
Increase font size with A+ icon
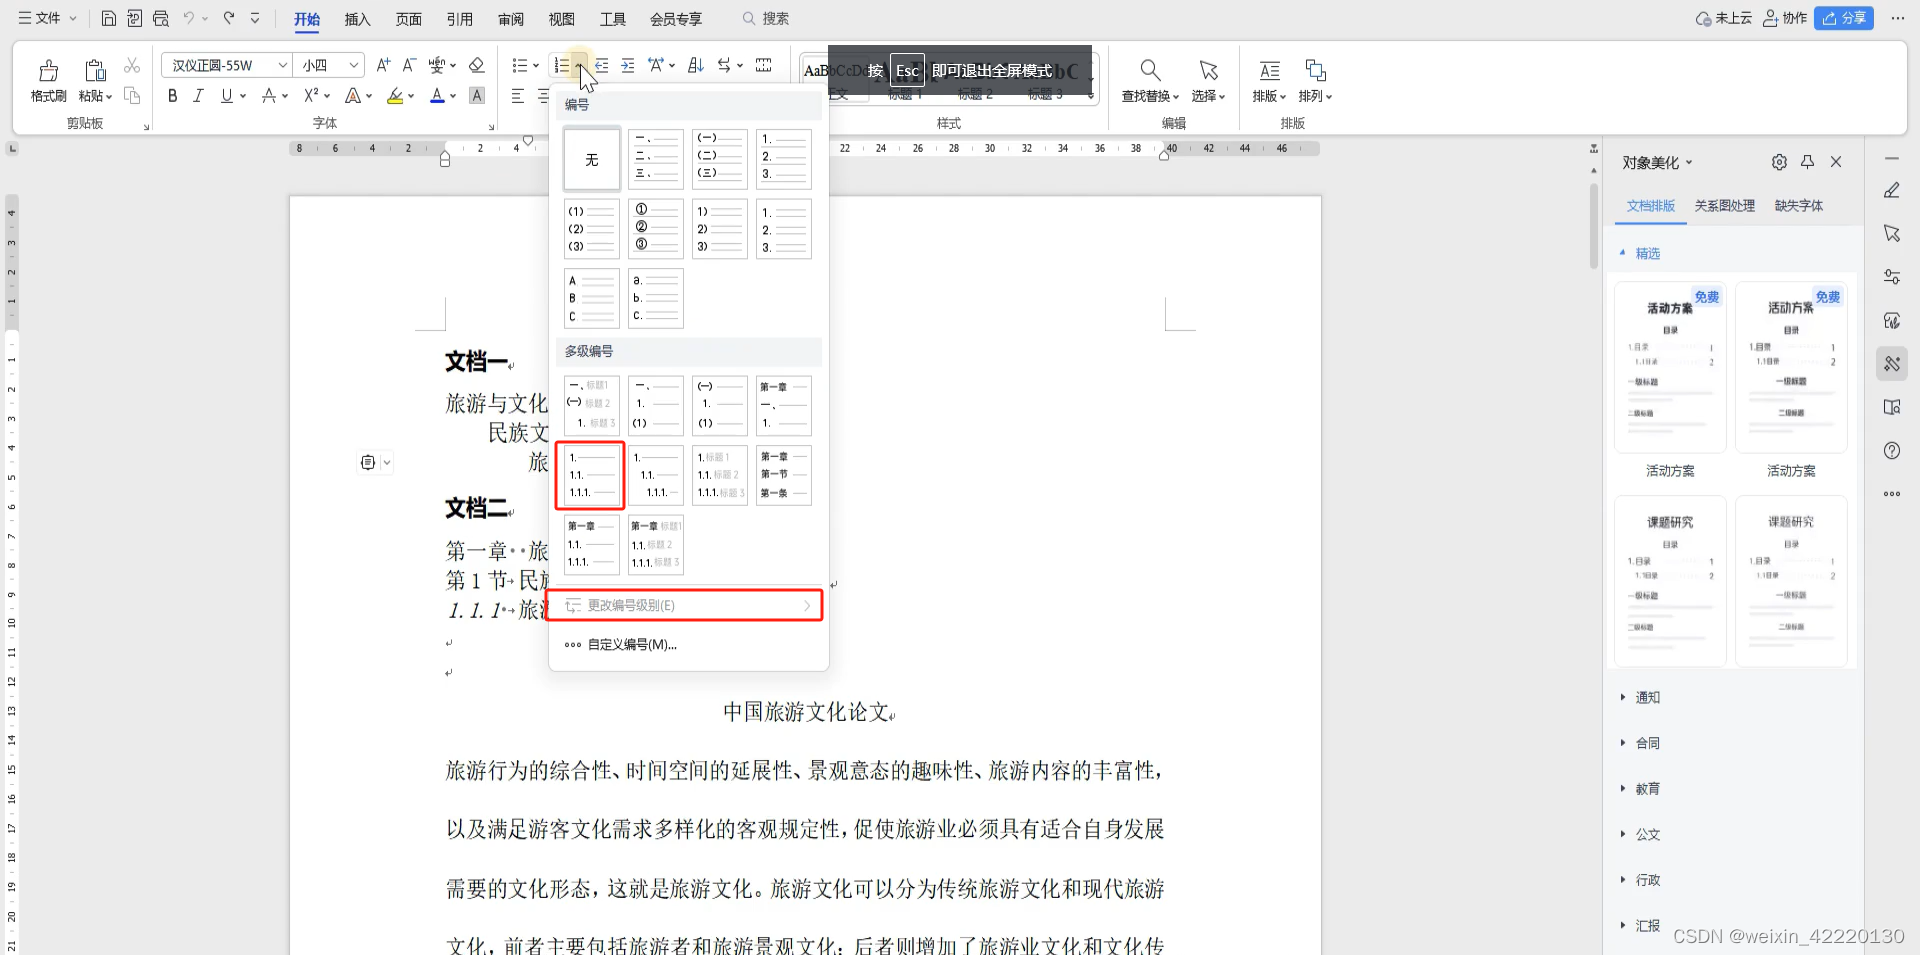[383, 65]
